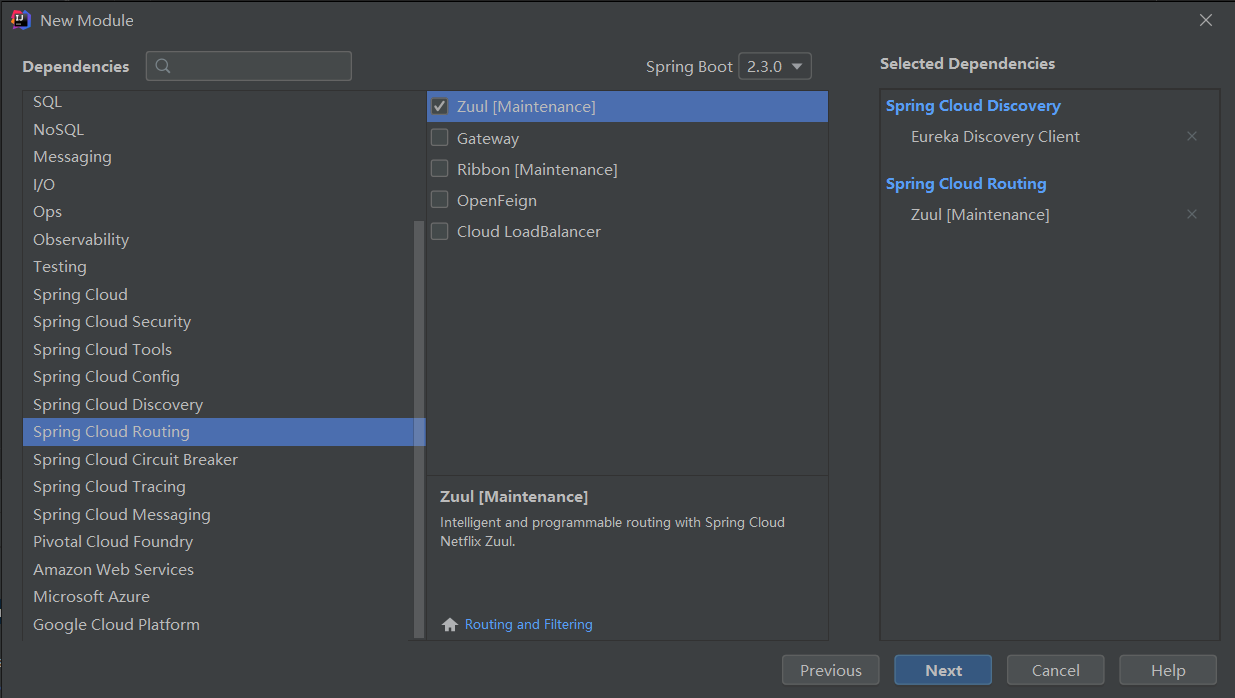
Task: Click the Next button
Action: pos(942,670)
